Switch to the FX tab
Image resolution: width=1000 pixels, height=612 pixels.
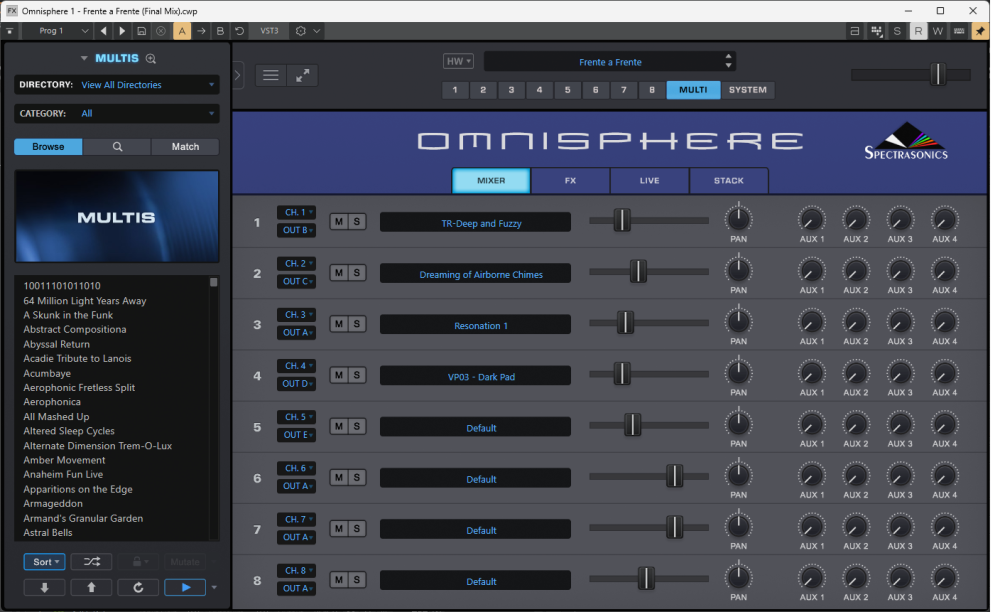pos(570,181)
